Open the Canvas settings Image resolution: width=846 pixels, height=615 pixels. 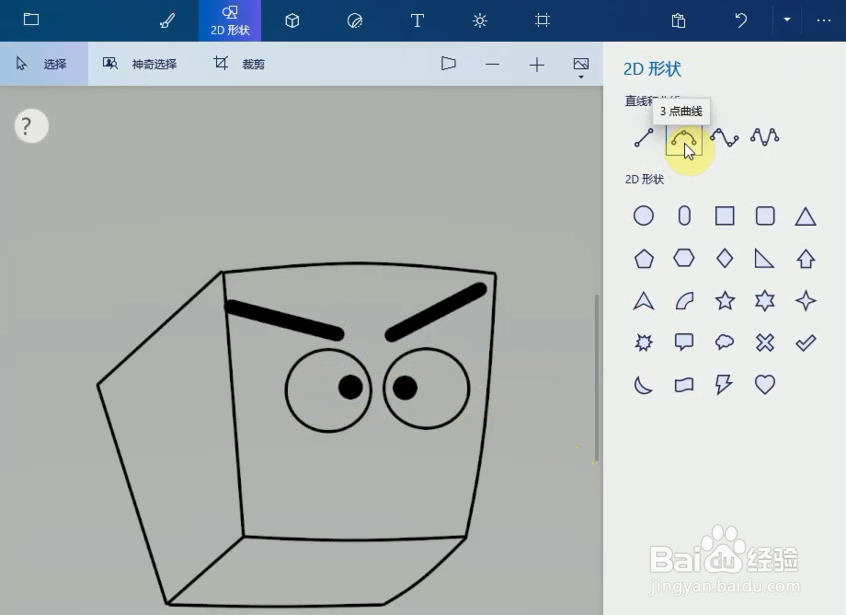541,20
